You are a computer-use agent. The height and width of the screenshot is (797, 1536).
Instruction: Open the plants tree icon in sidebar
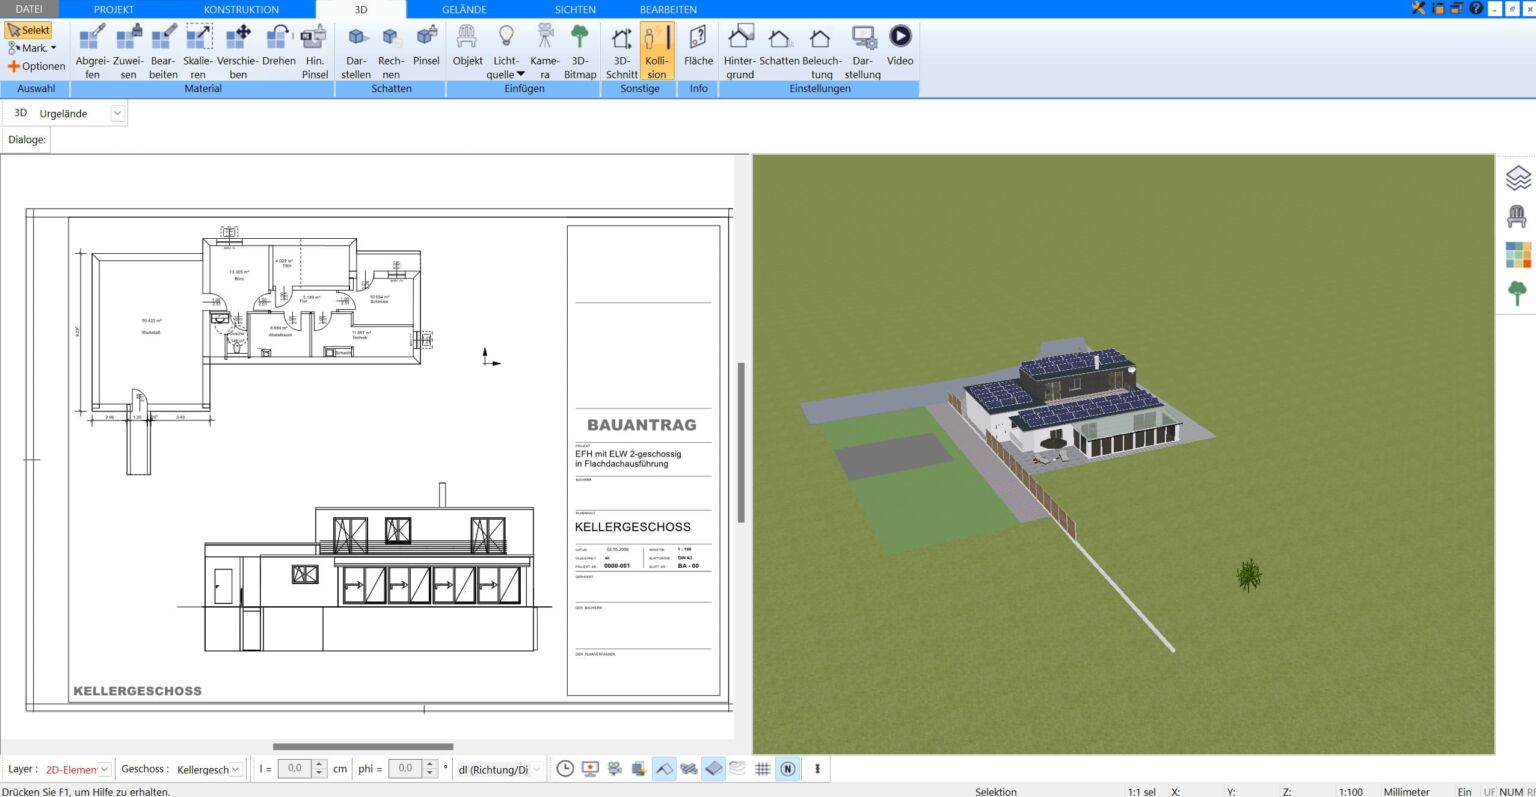coord(1517,293)
